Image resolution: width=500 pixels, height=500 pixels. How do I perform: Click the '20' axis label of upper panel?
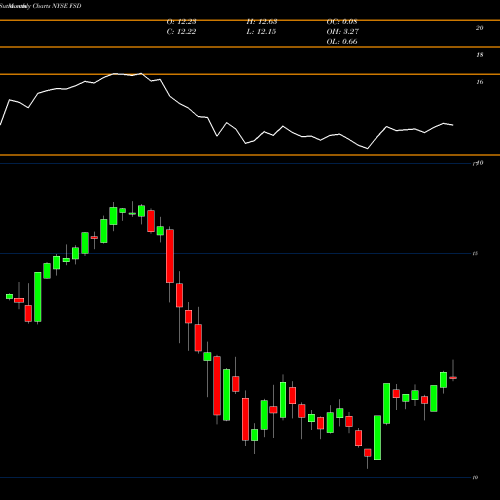[x=479, y=28]
